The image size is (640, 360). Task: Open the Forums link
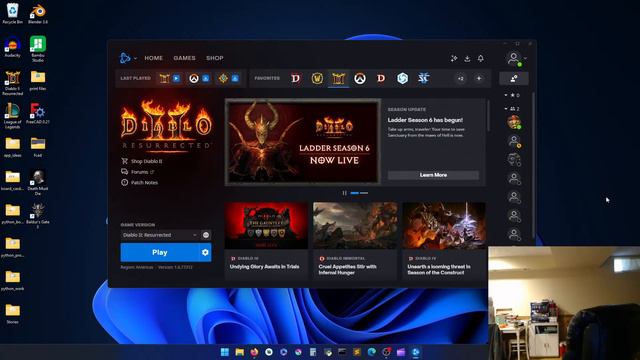coord(138,172)
